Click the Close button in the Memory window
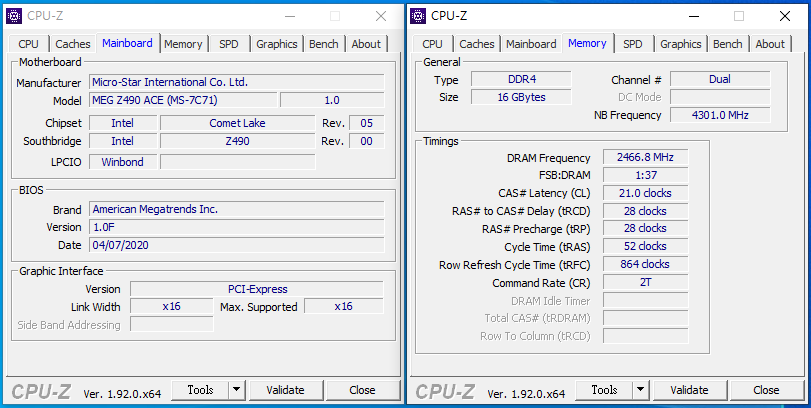 click(766, 390)
